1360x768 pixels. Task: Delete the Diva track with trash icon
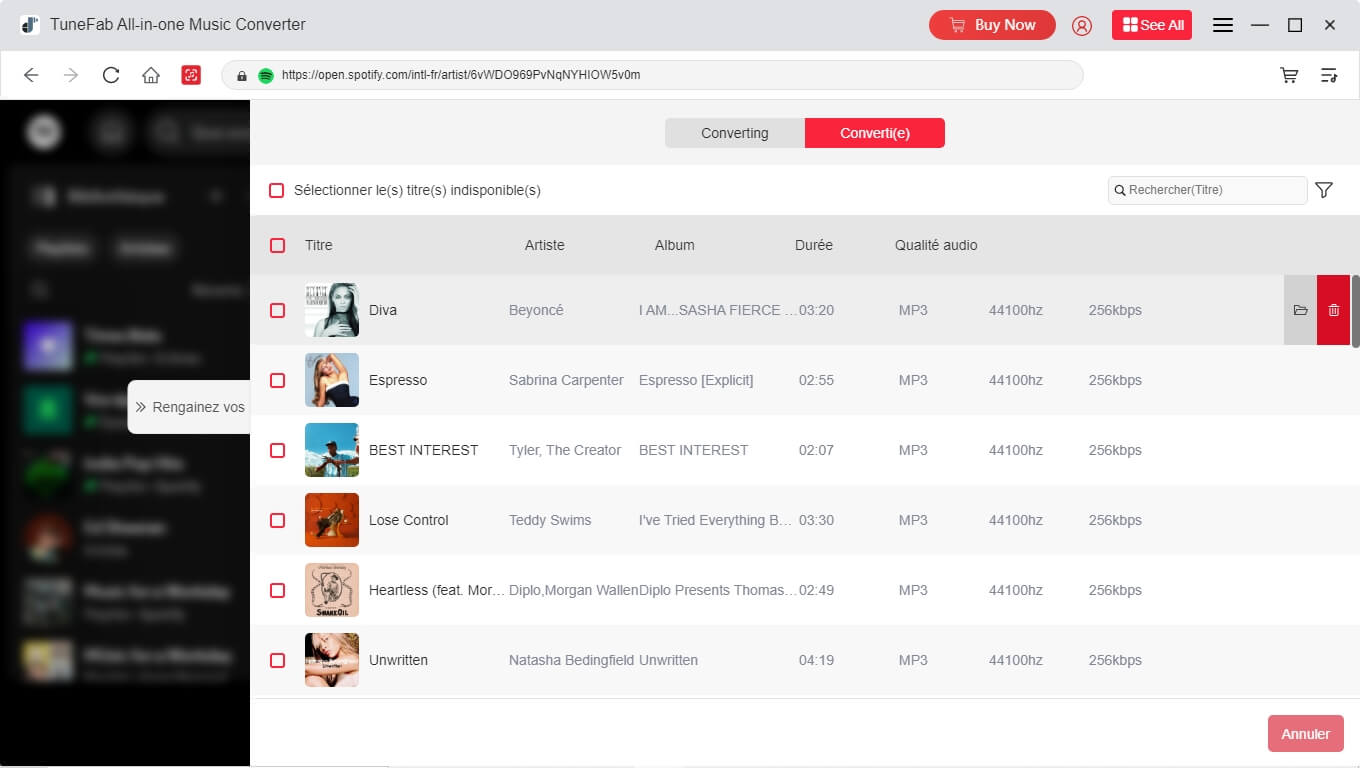click(1334, 310)
